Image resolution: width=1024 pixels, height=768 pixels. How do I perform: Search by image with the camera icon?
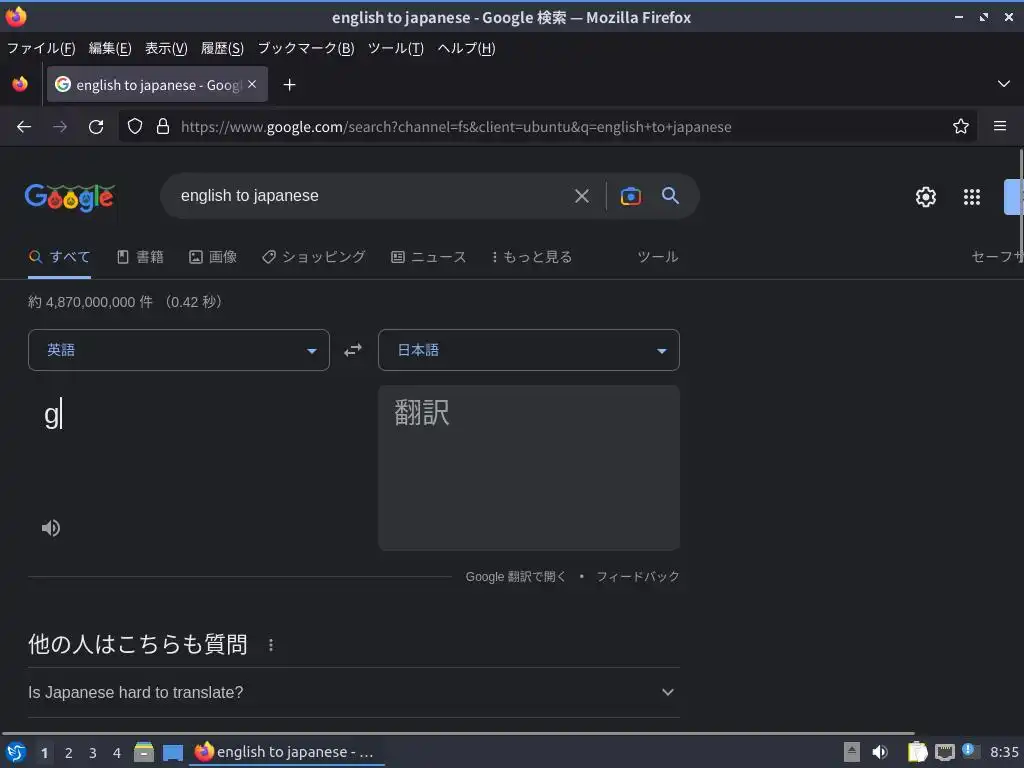point(631,196)
